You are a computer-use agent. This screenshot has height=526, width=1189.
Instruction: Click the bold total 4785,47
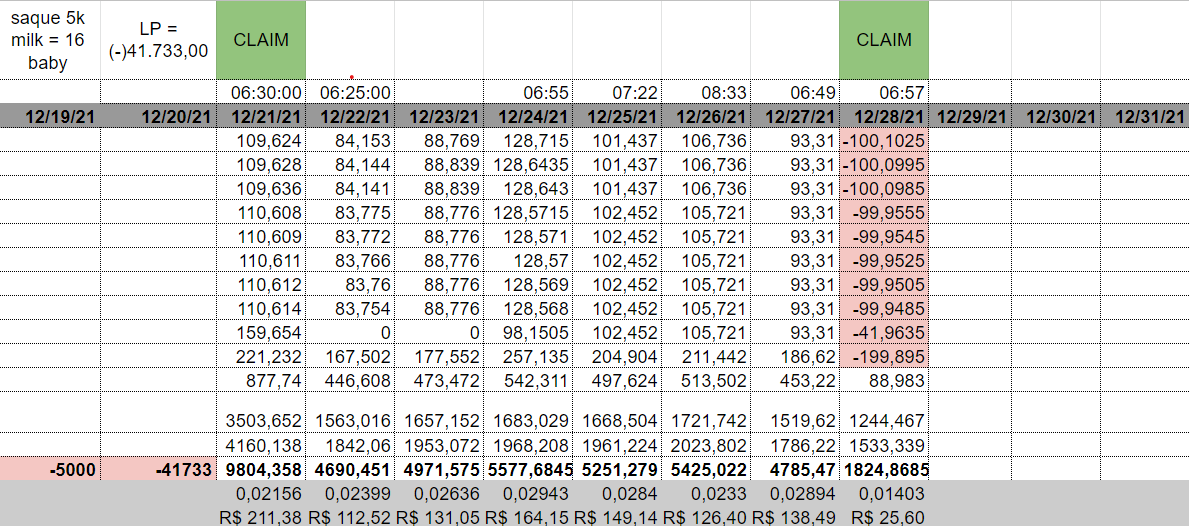(x=795, y=469)
